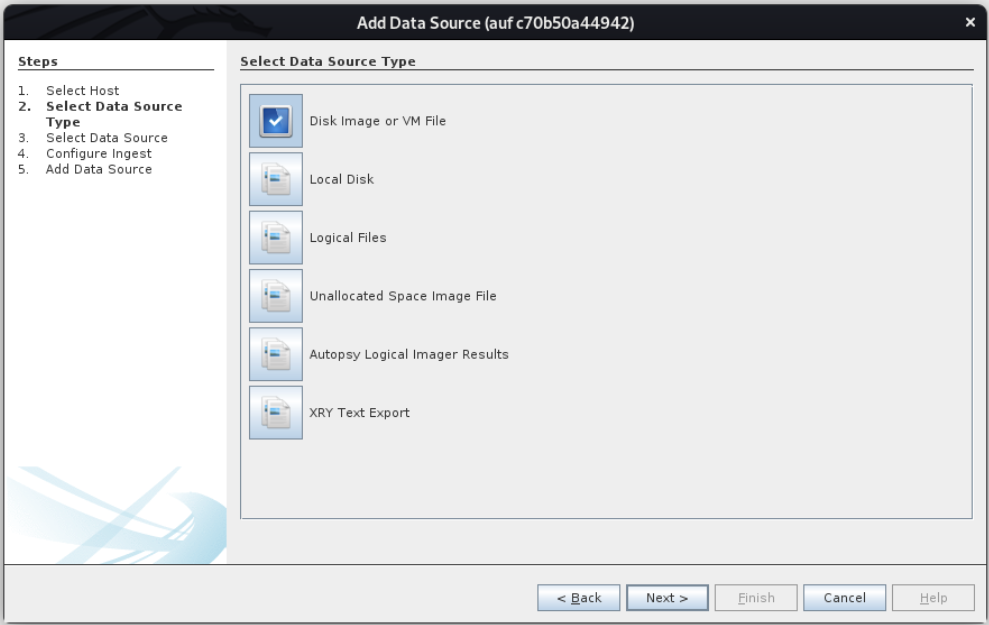
Task: Choose the Local Disk icon button
Action: [x=275, y=179]
